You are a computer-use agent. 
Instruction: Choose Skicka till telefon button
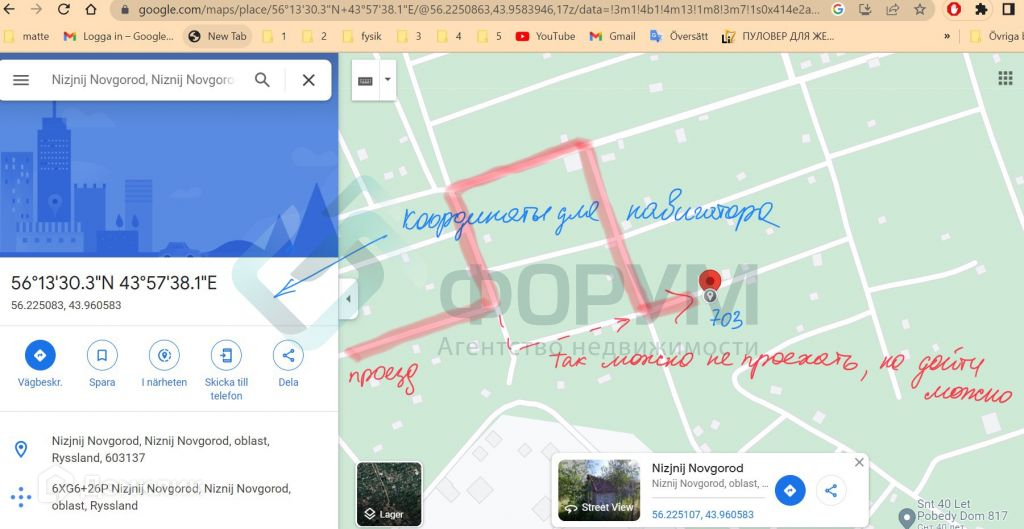point(227,371)
